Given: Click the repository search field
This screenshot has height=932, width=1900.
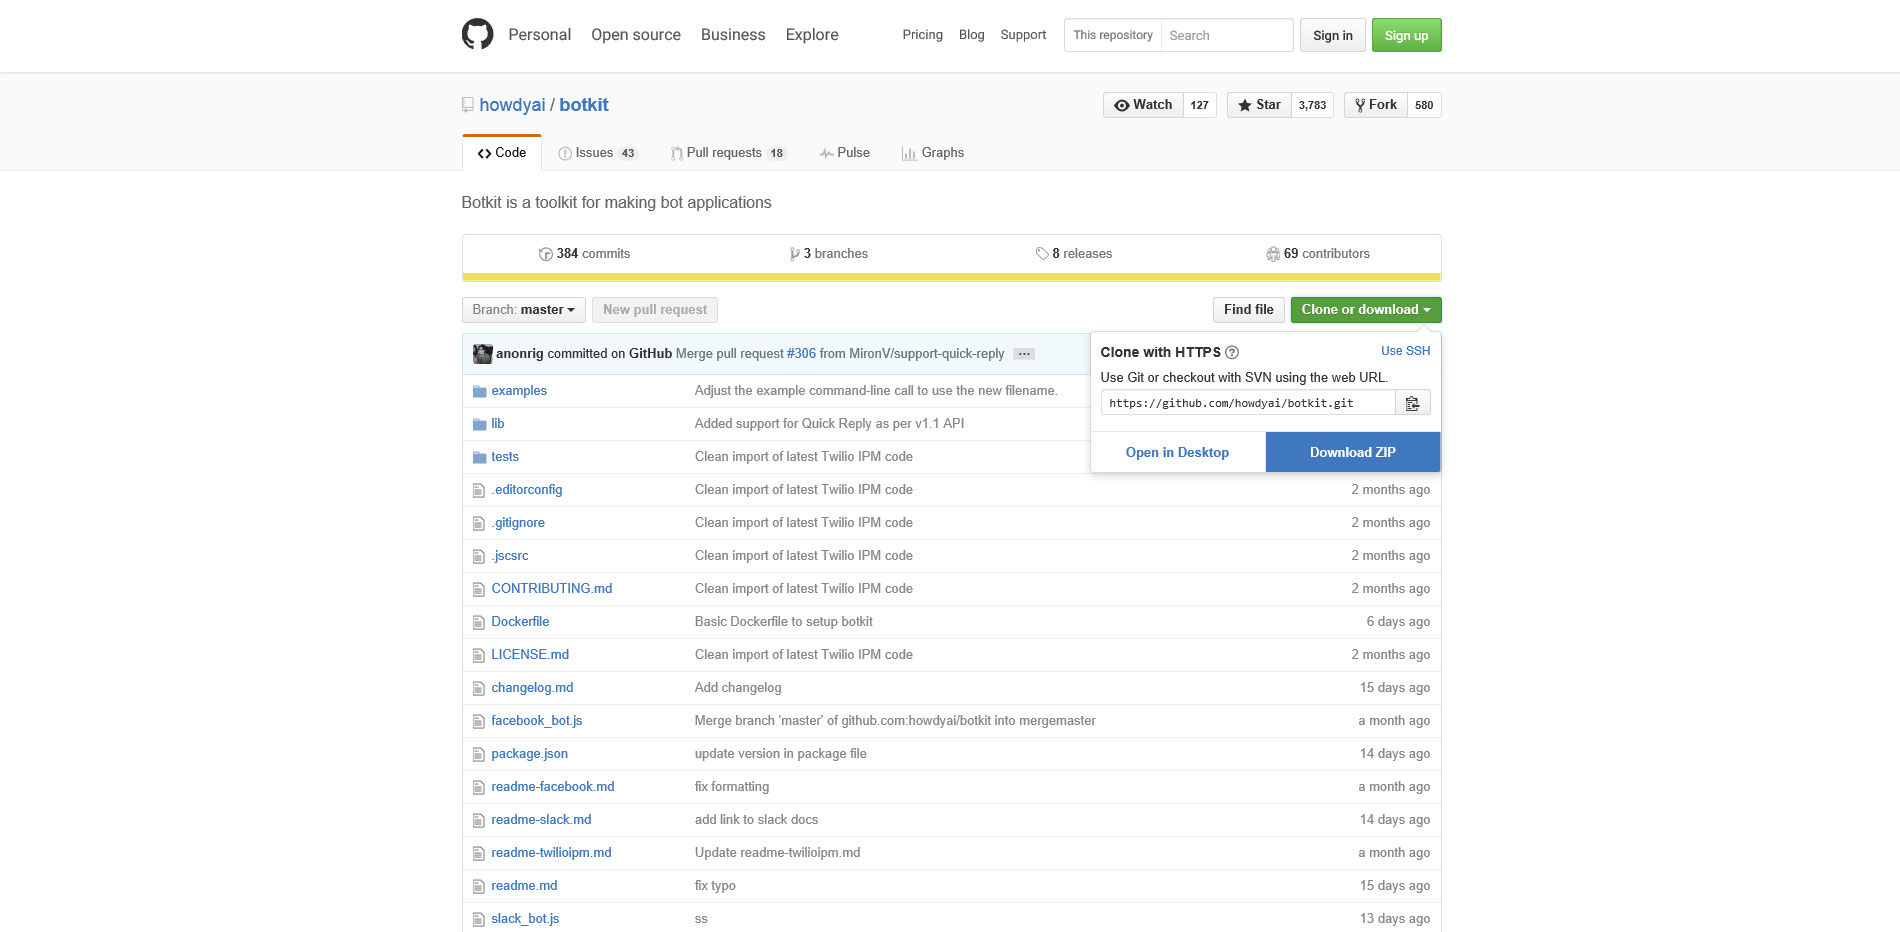Looking at the screenshot, I should pyautogui.click(x=1225, y=35).
